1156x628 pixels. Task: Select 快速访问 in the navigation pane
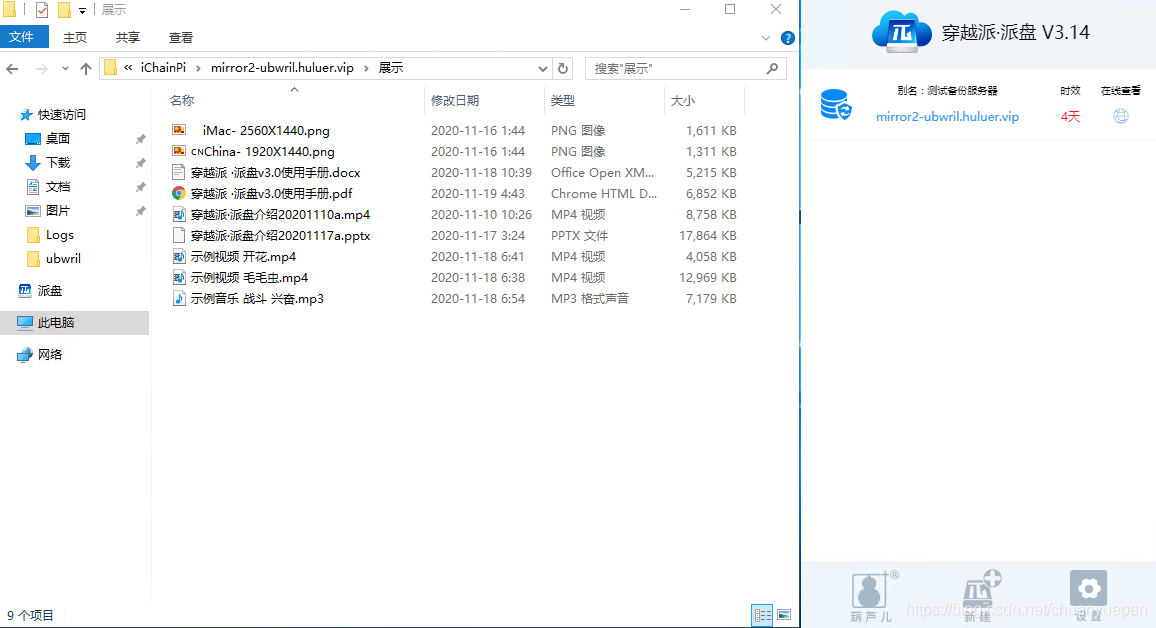(x=62, y=114)
